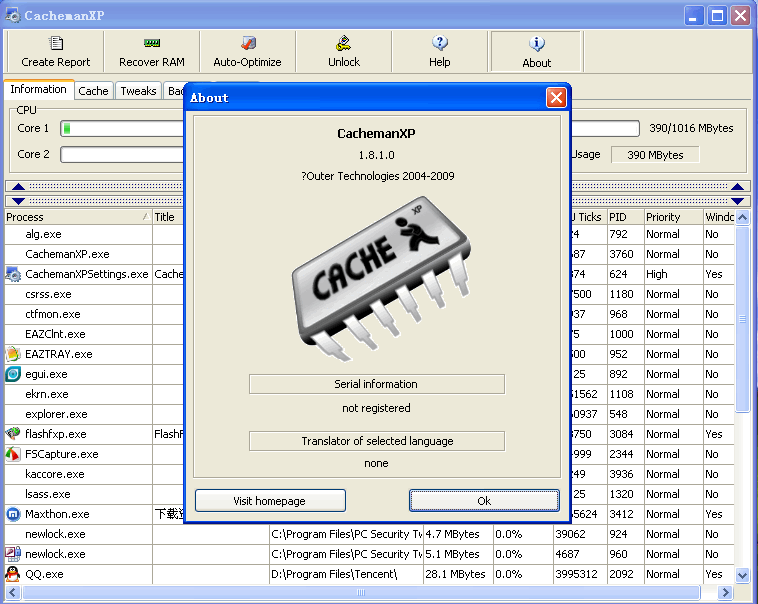Click the Unlock key icon
The width and height of the screenshot is (758, 604).
point(344,43)
